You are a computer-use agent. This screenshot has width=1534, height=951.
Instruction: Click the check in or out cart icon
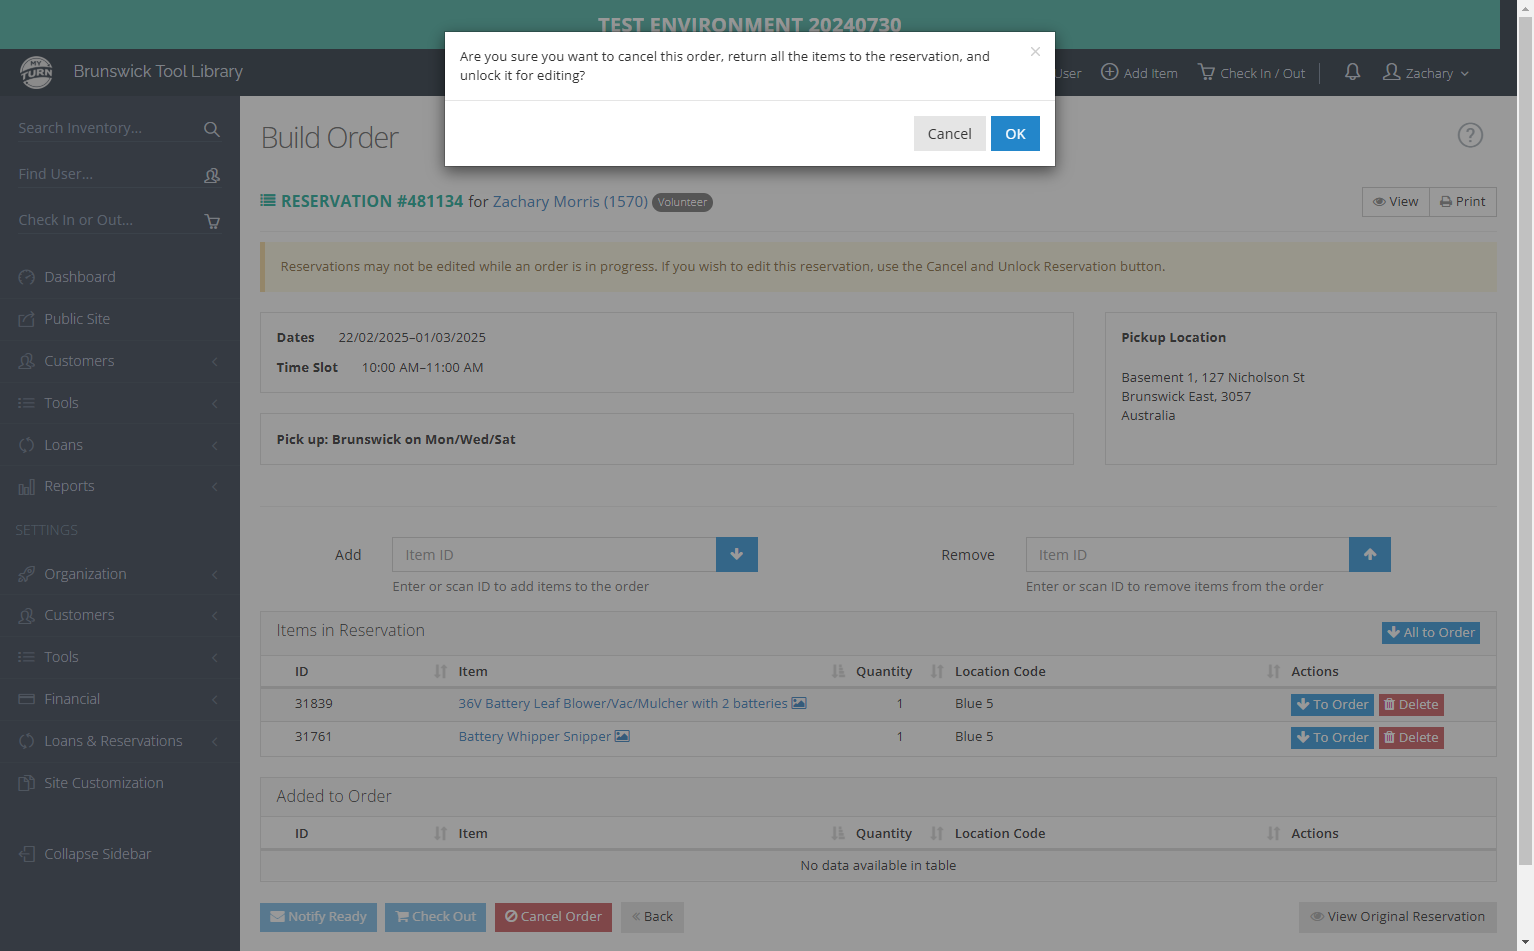pyautogui.click(x=212, y=221)
